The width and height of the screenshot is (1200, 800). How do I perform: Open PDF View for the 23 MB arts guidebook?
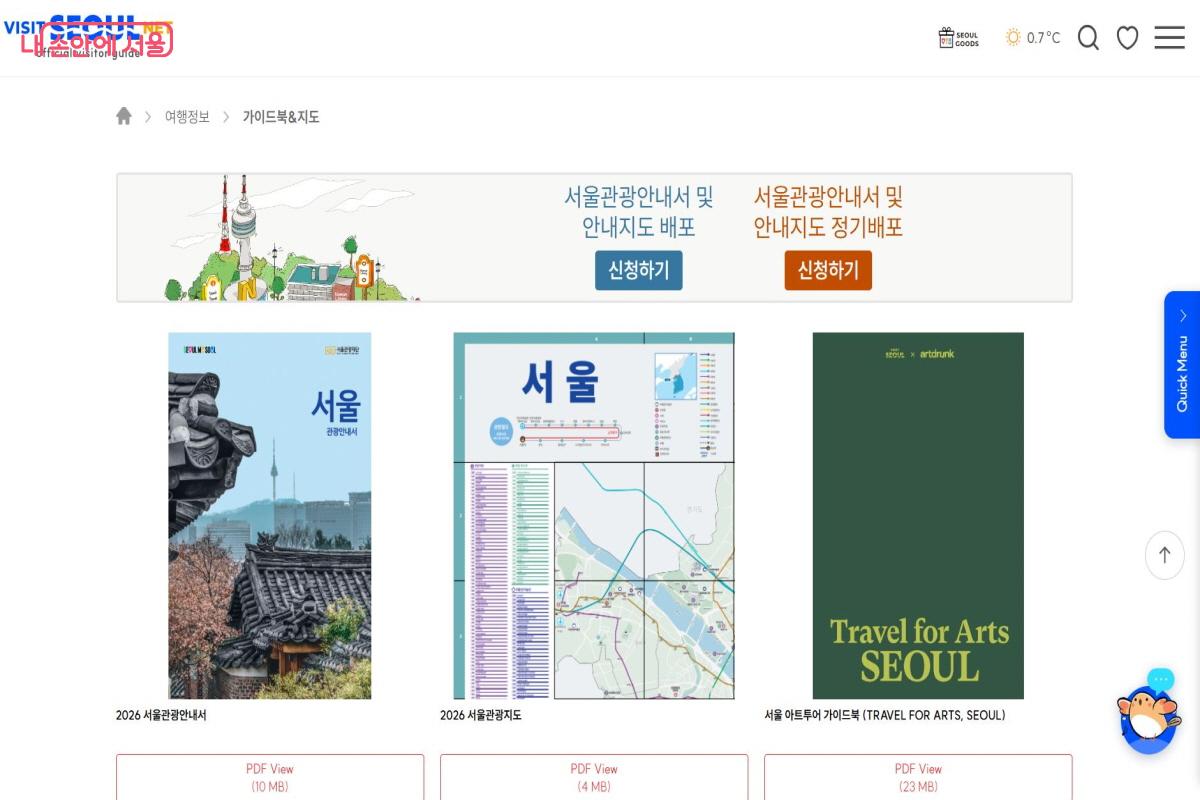(918, 776)
